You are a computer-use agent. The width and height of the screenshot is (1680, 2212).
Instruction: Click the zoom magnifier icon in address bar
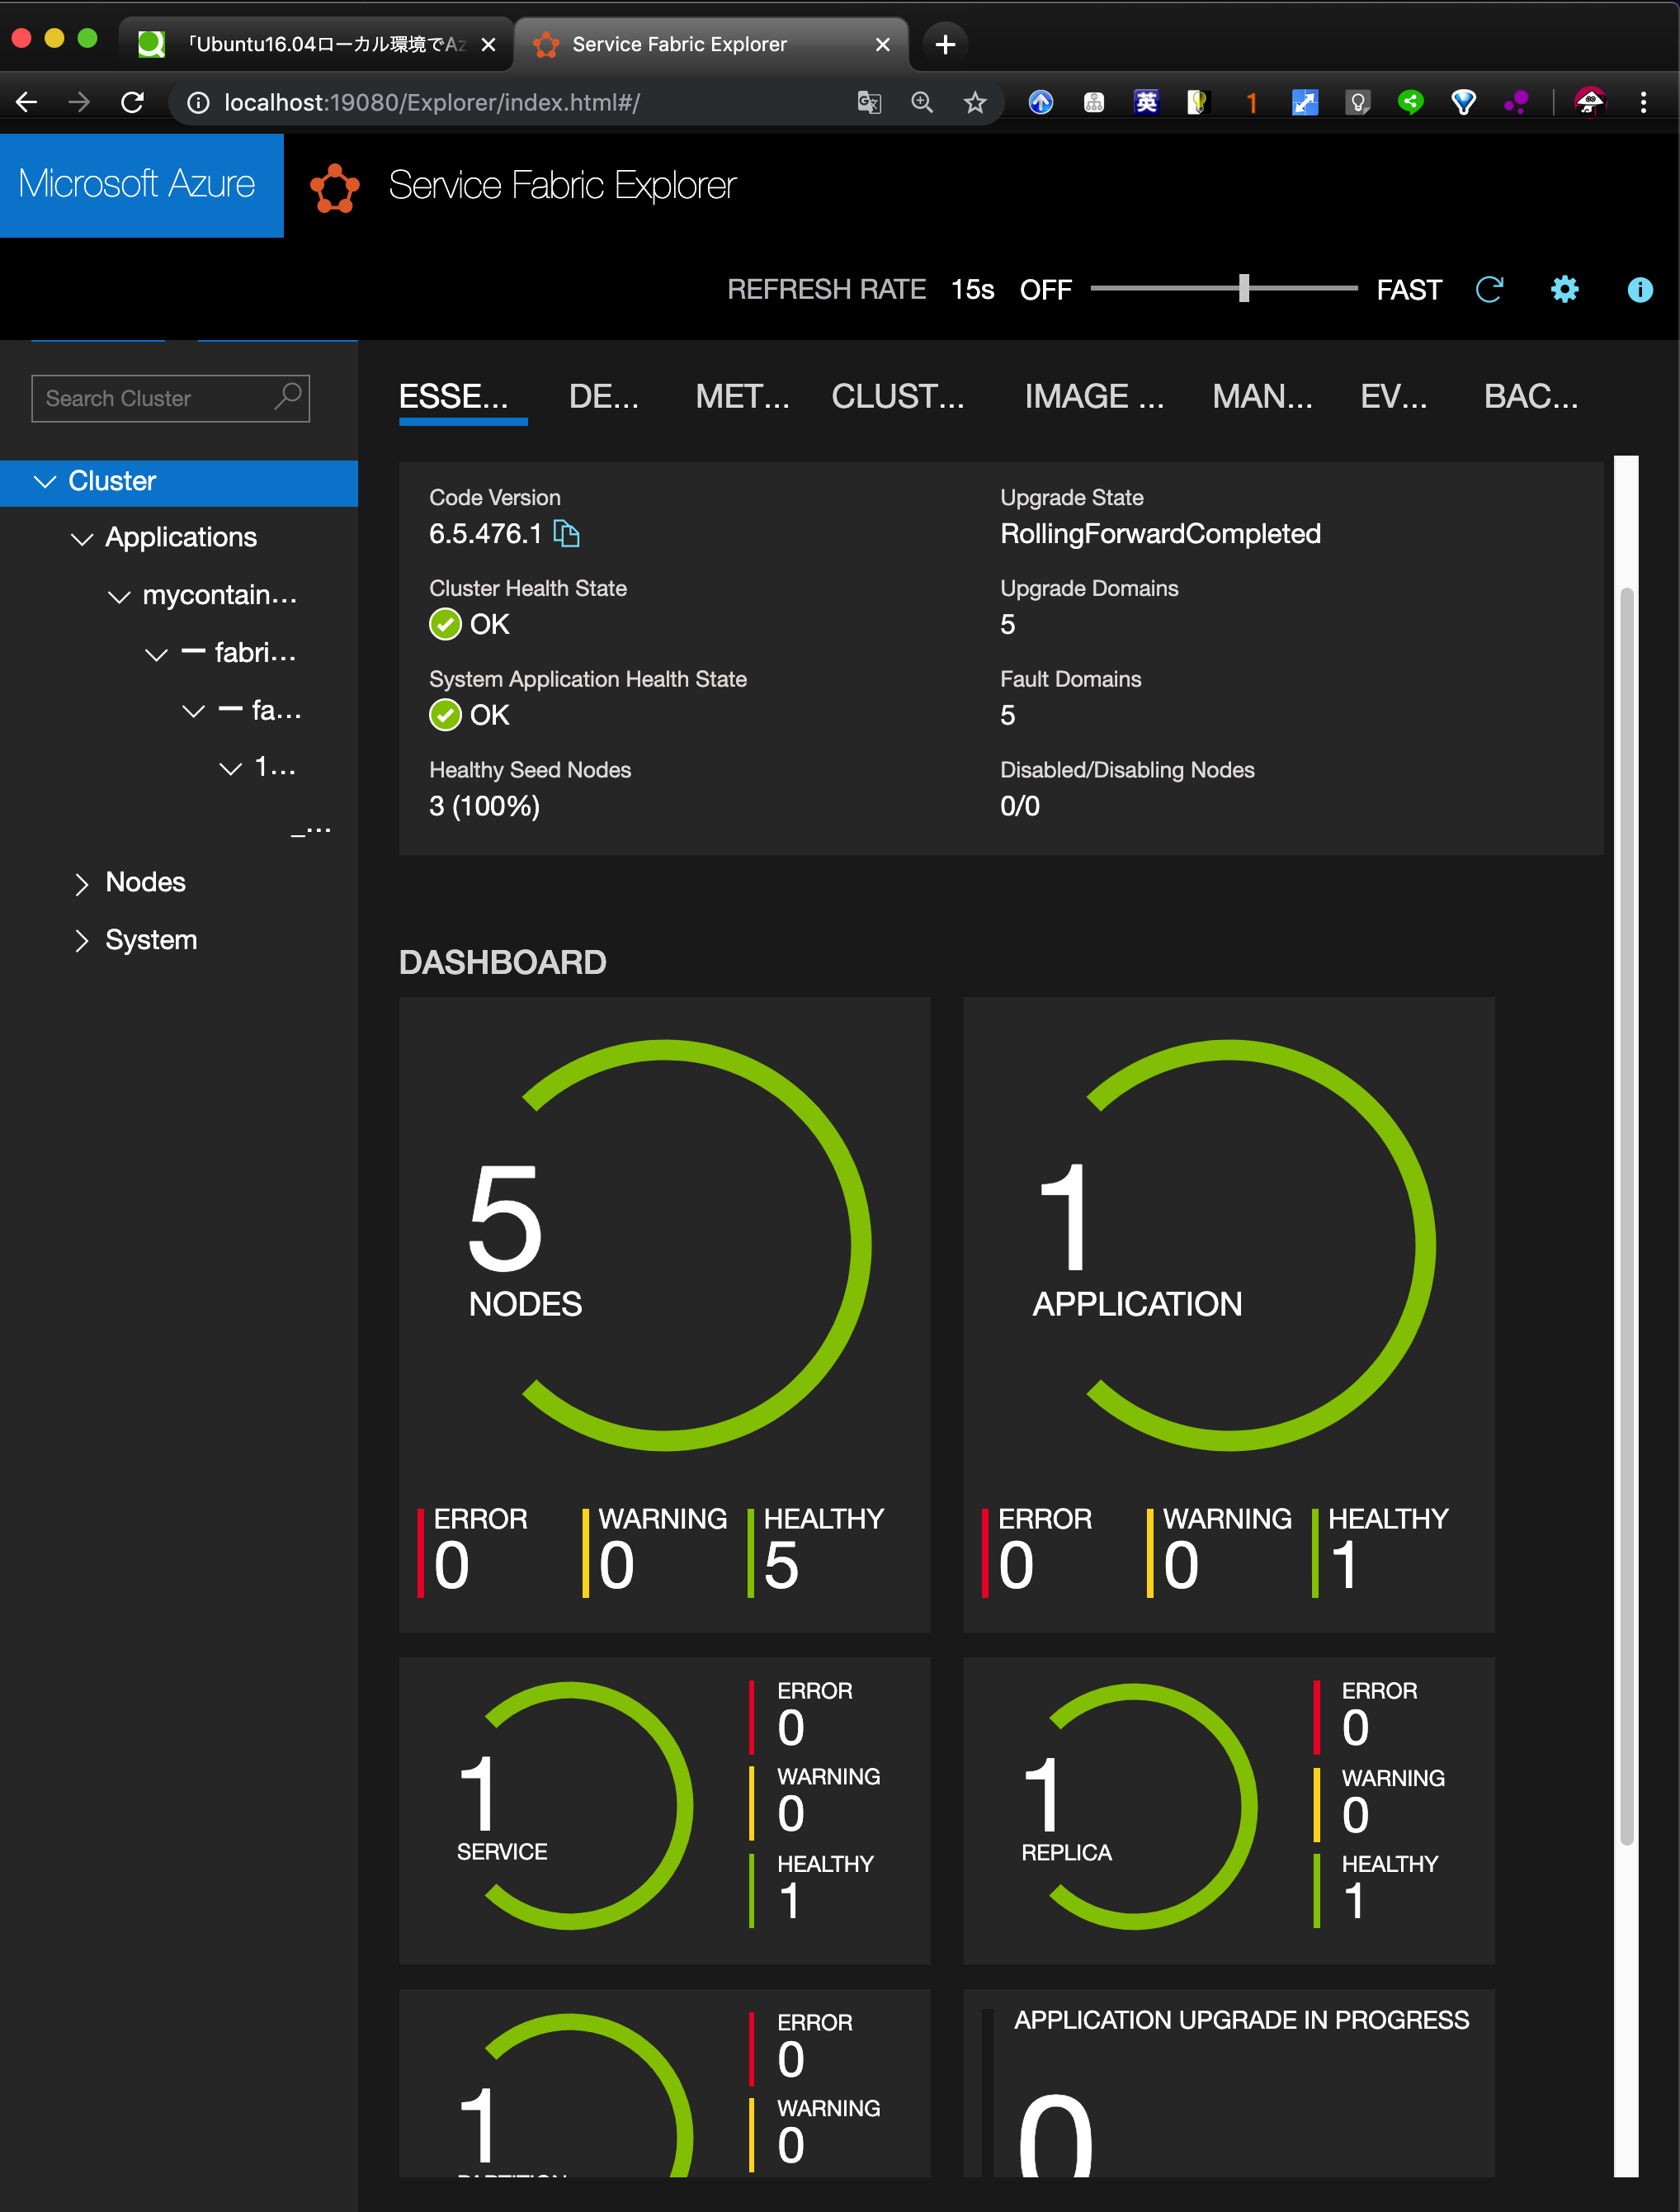pos(922,102)
